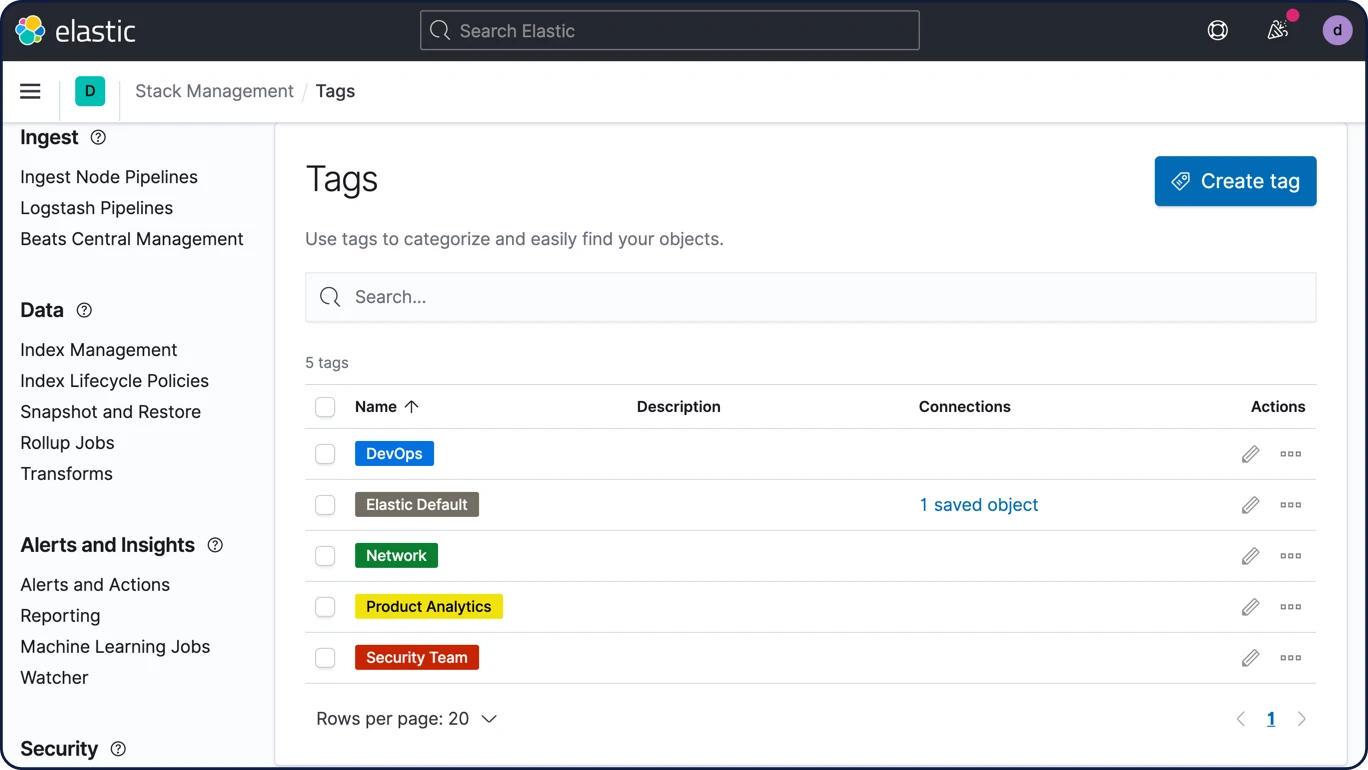Open Snapshot and Restore
The image size is (1368, 770).
(x=111, y=412)
